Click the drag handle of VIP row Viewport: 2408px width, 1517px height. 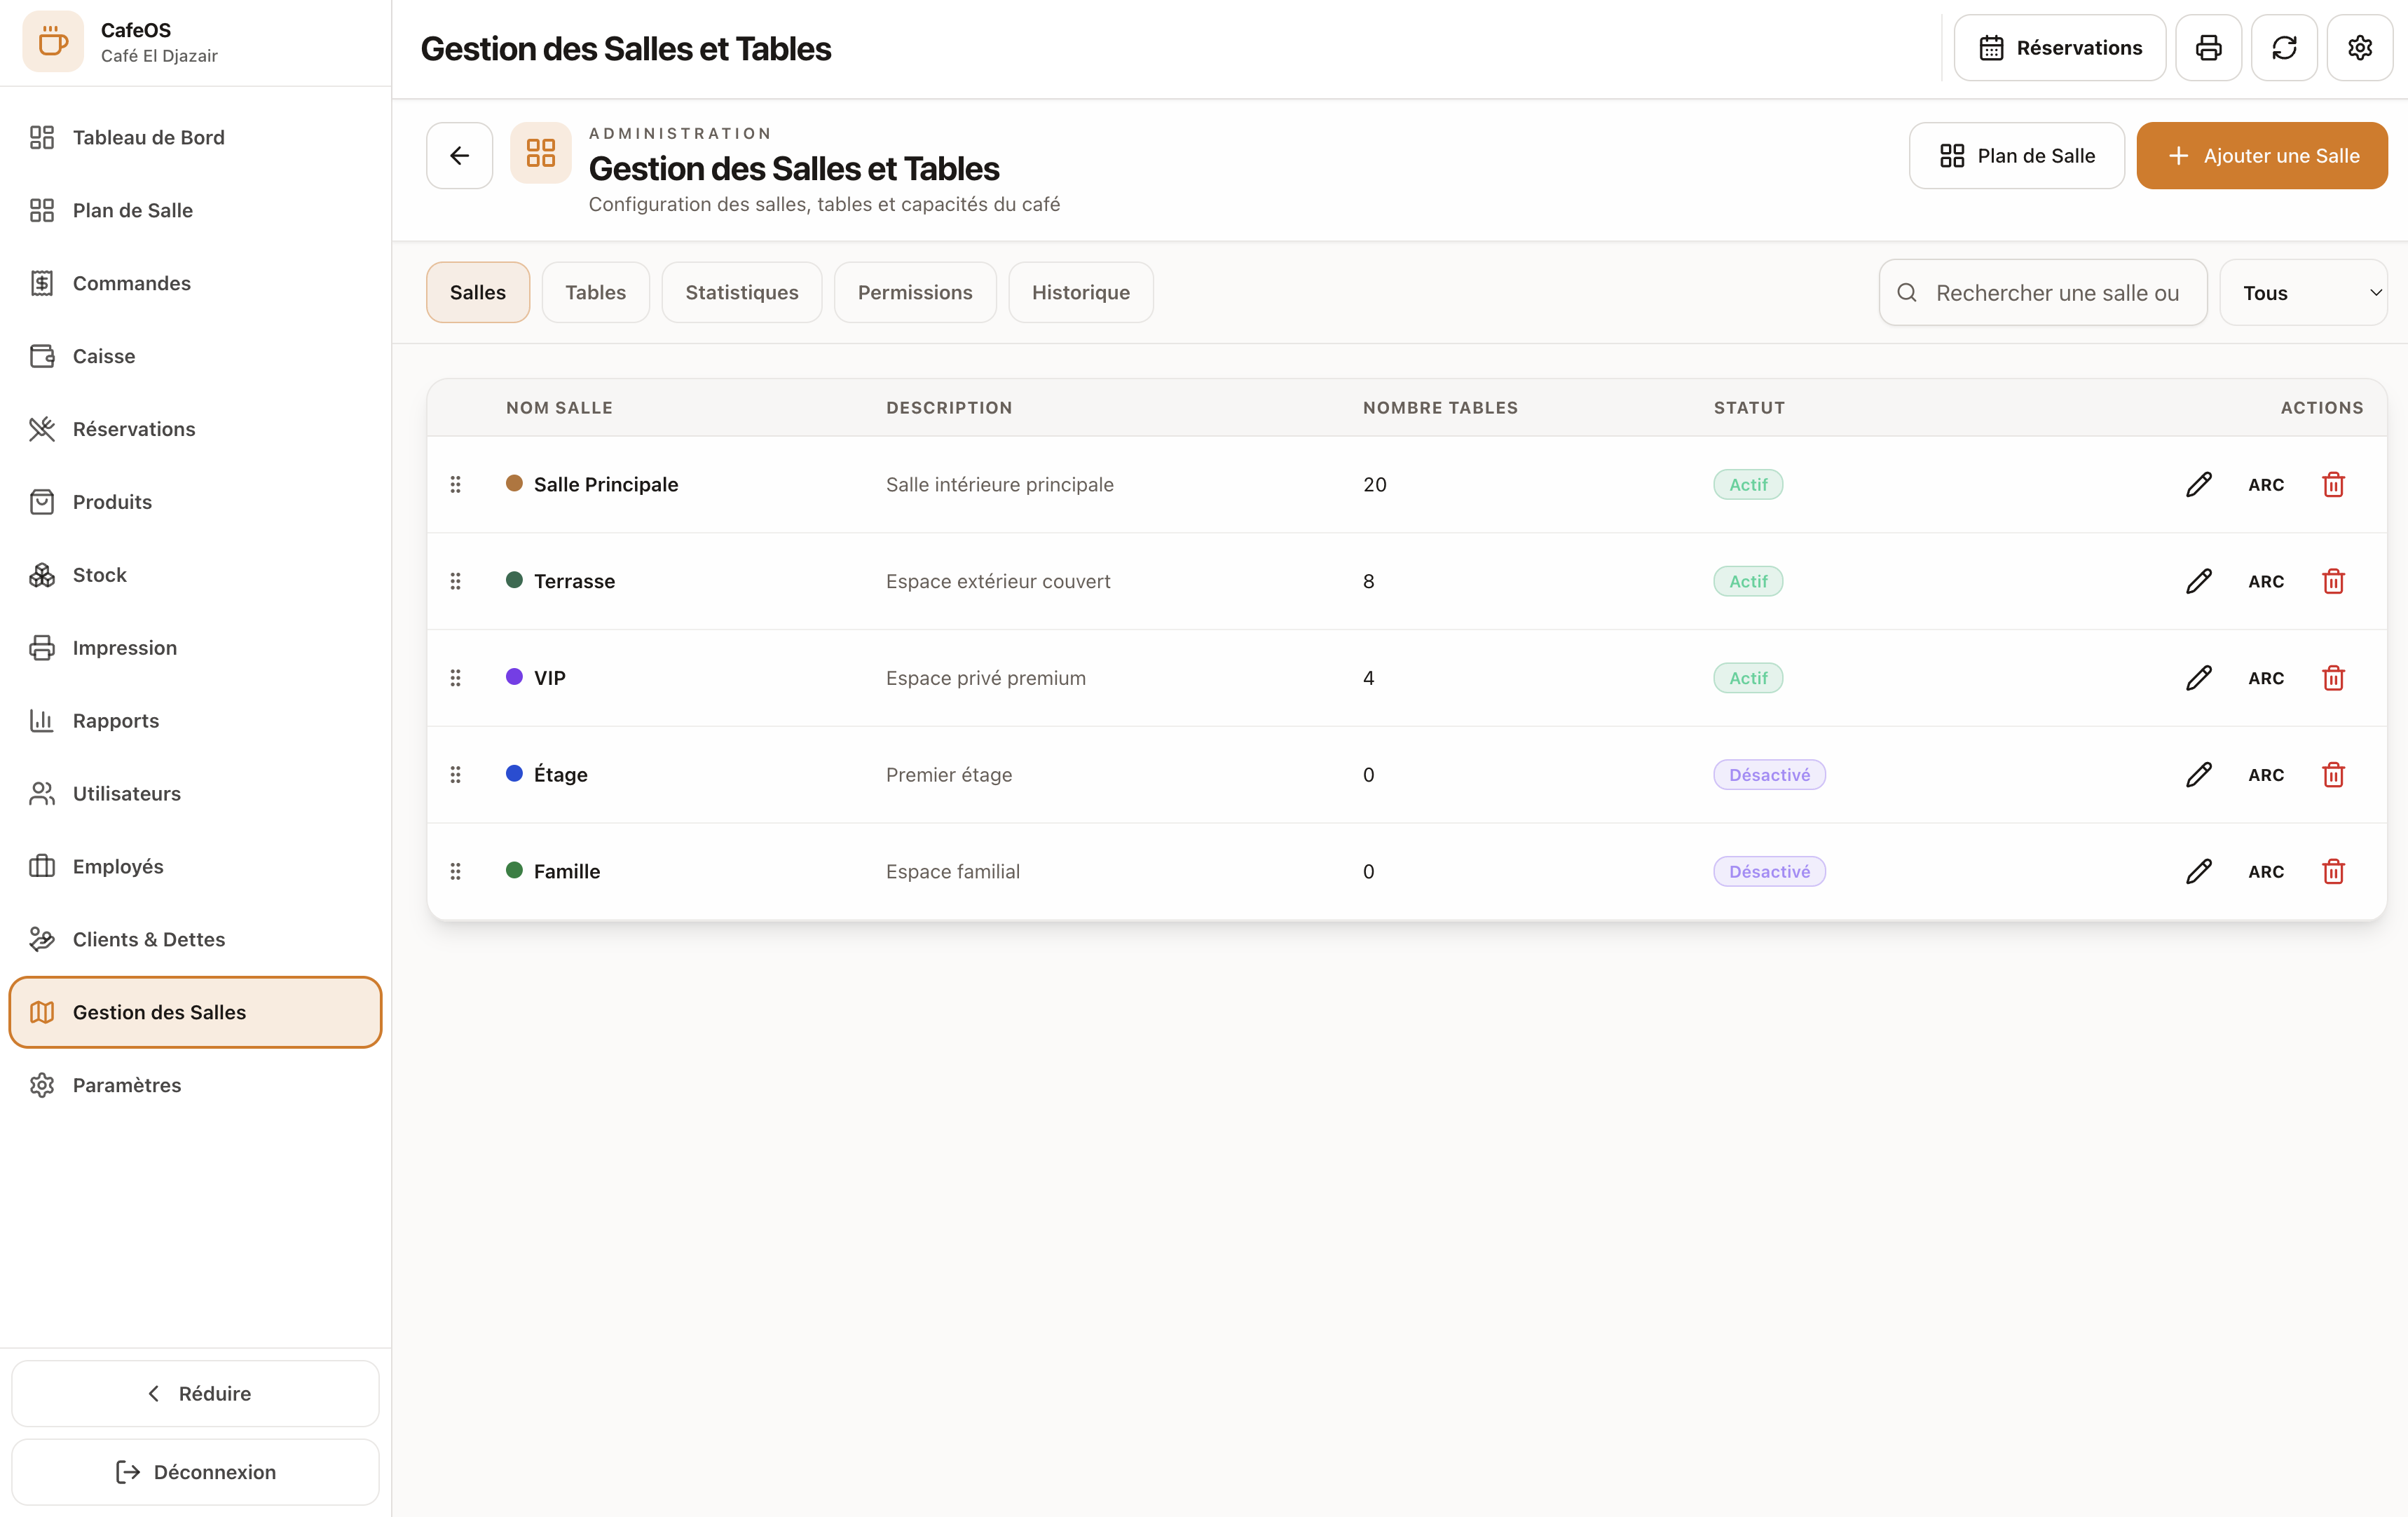pyautogui.click(x=456, y=678)
